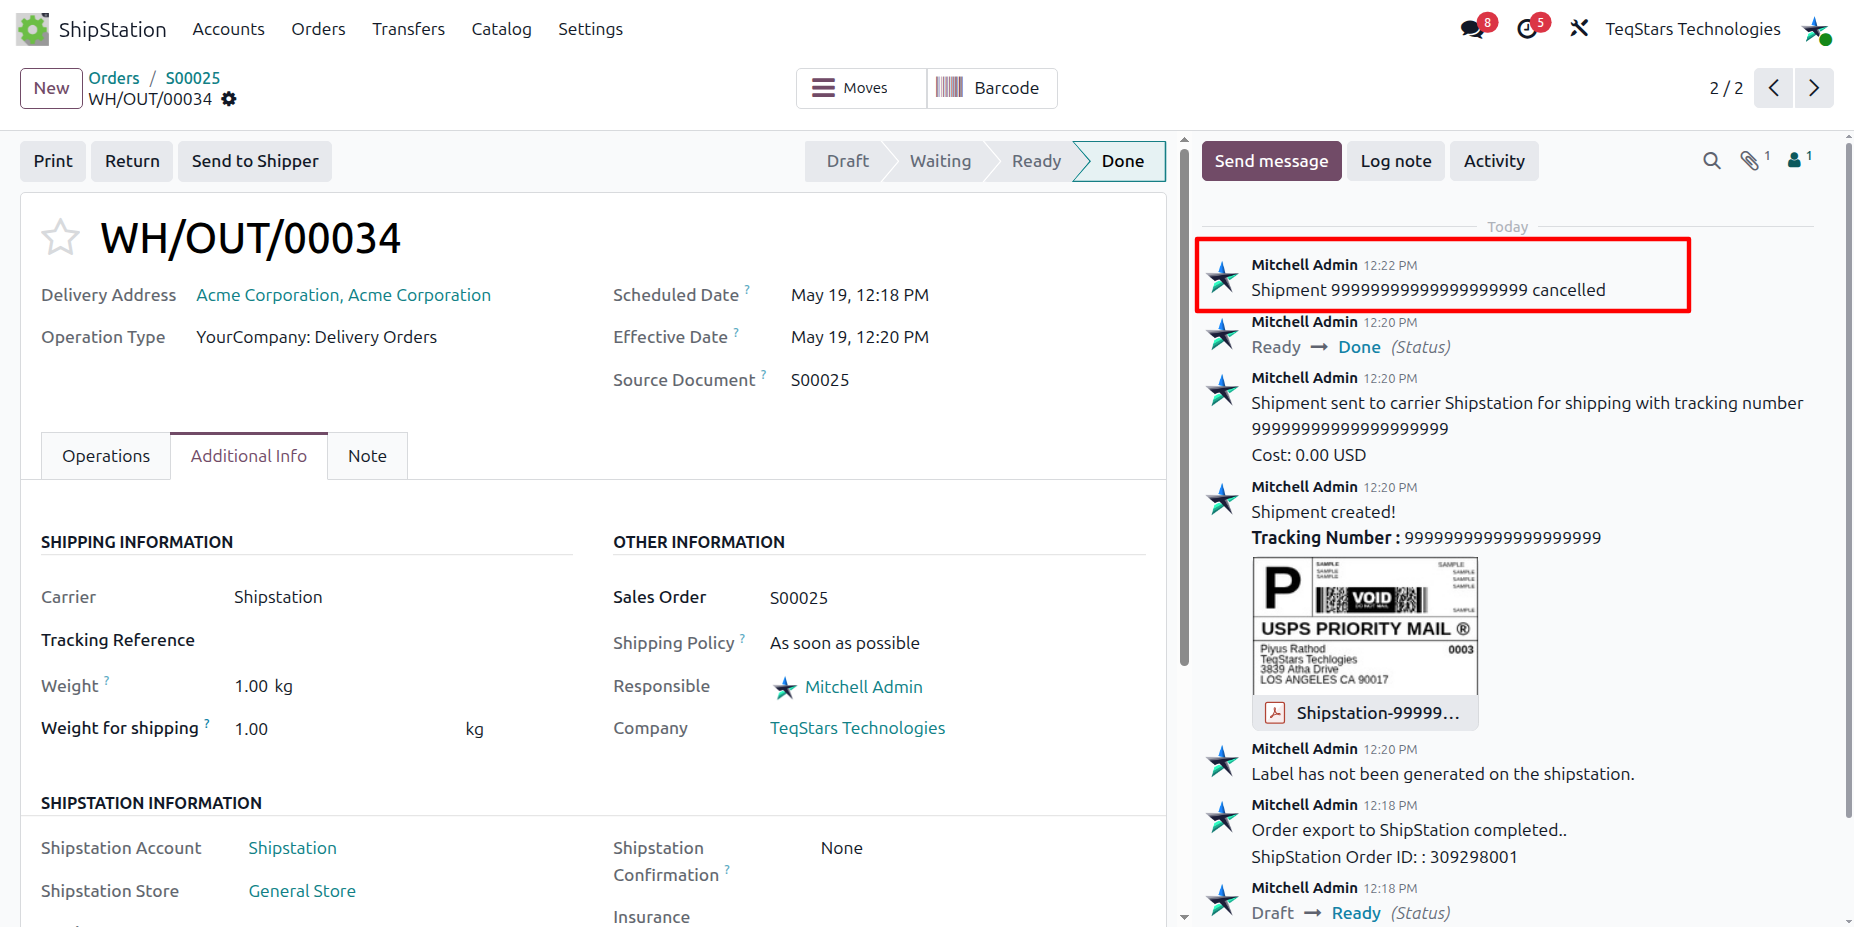Click the Source Document value S00025
This screenshot has height=927, width=1854.
point(820,380)
